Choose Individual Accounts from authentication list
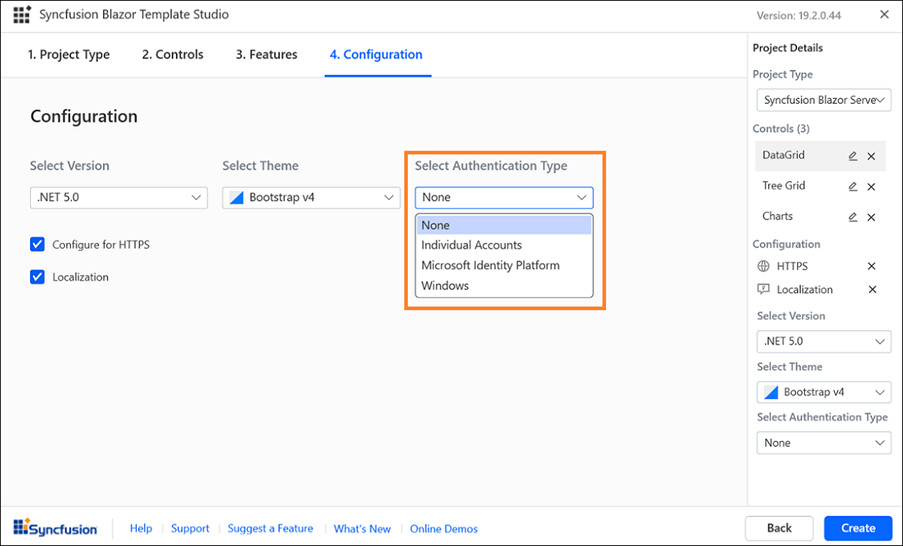Screen dimensions: 903x546 472,245
